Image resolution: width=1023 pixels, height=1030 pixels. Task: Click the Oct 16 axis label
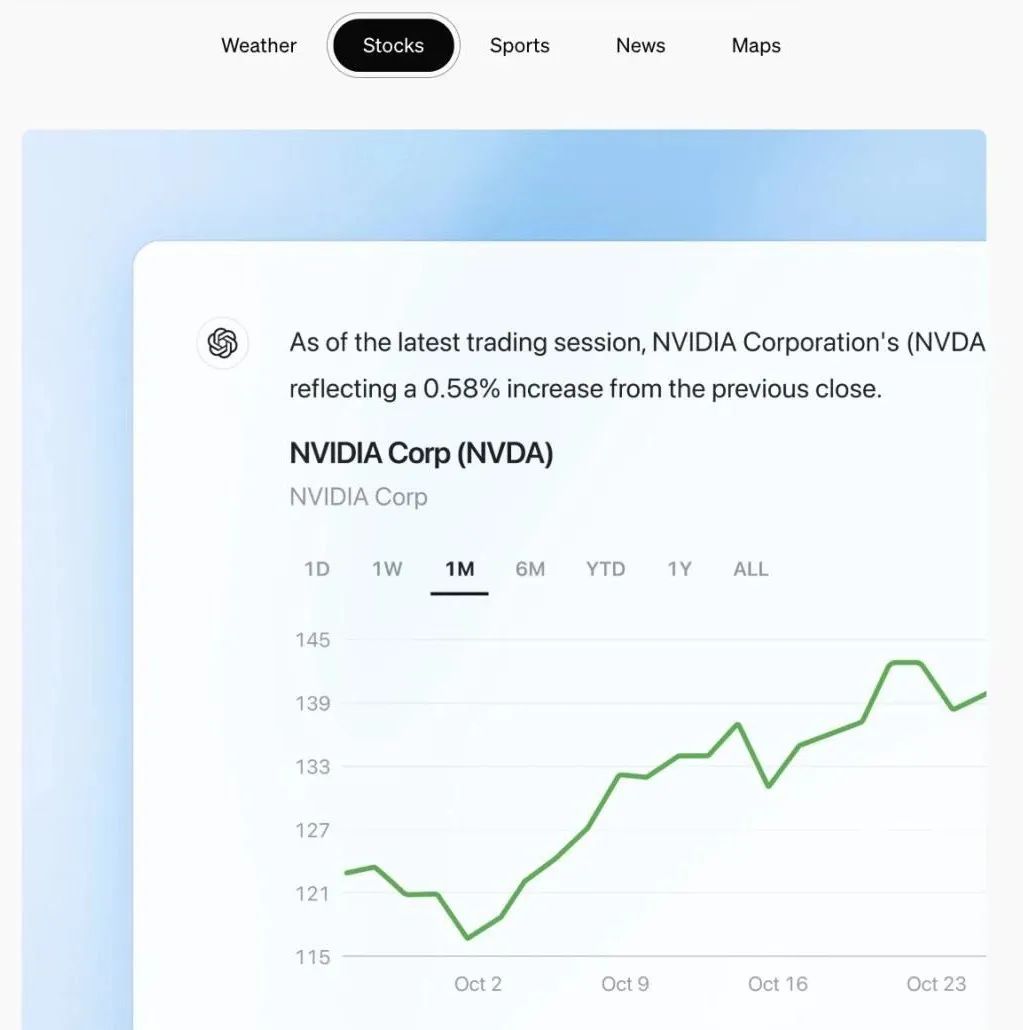point(778,984)
